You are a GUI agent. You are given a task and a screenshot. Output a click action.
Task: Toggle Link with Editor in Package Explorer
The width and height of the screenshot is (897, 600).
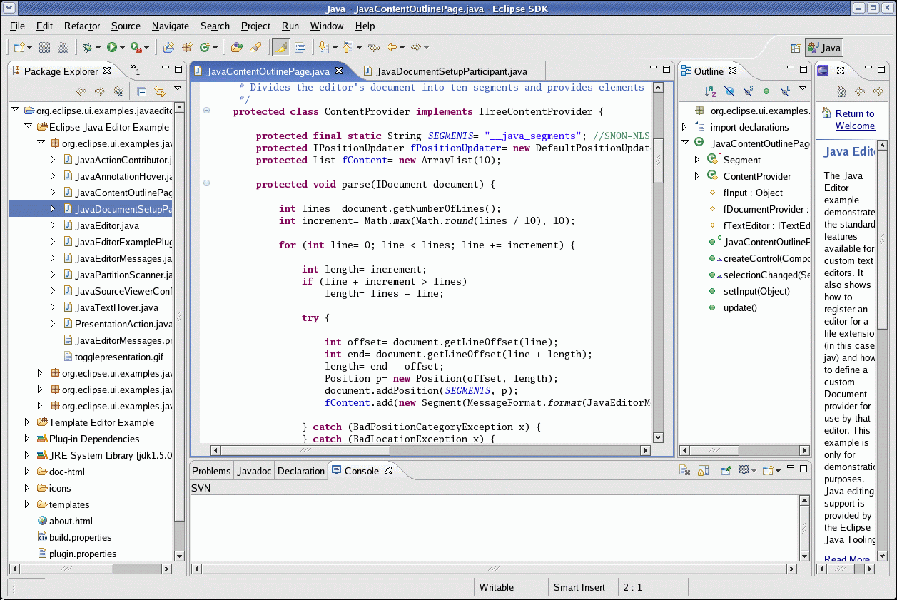pos(160,91)
